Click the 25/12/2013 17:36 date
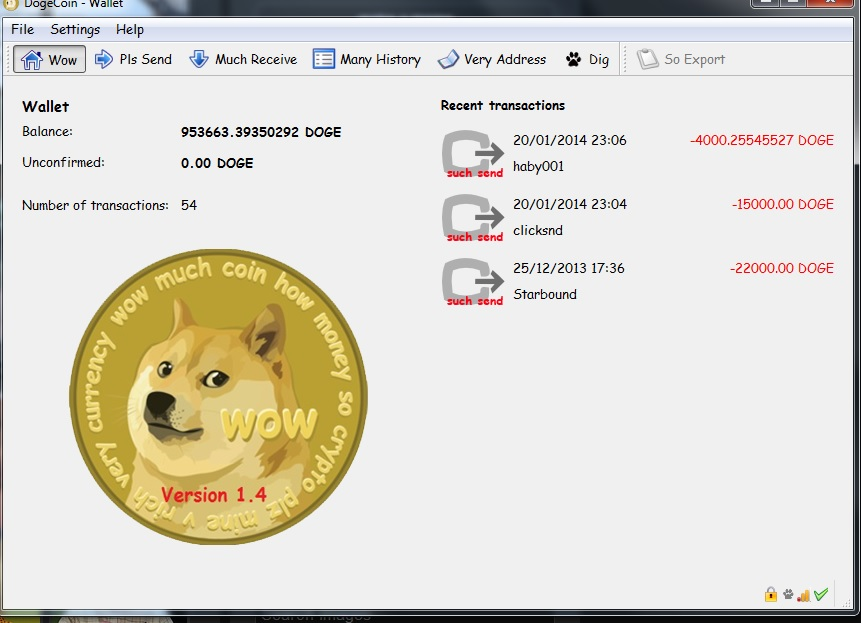 [568, 268]
